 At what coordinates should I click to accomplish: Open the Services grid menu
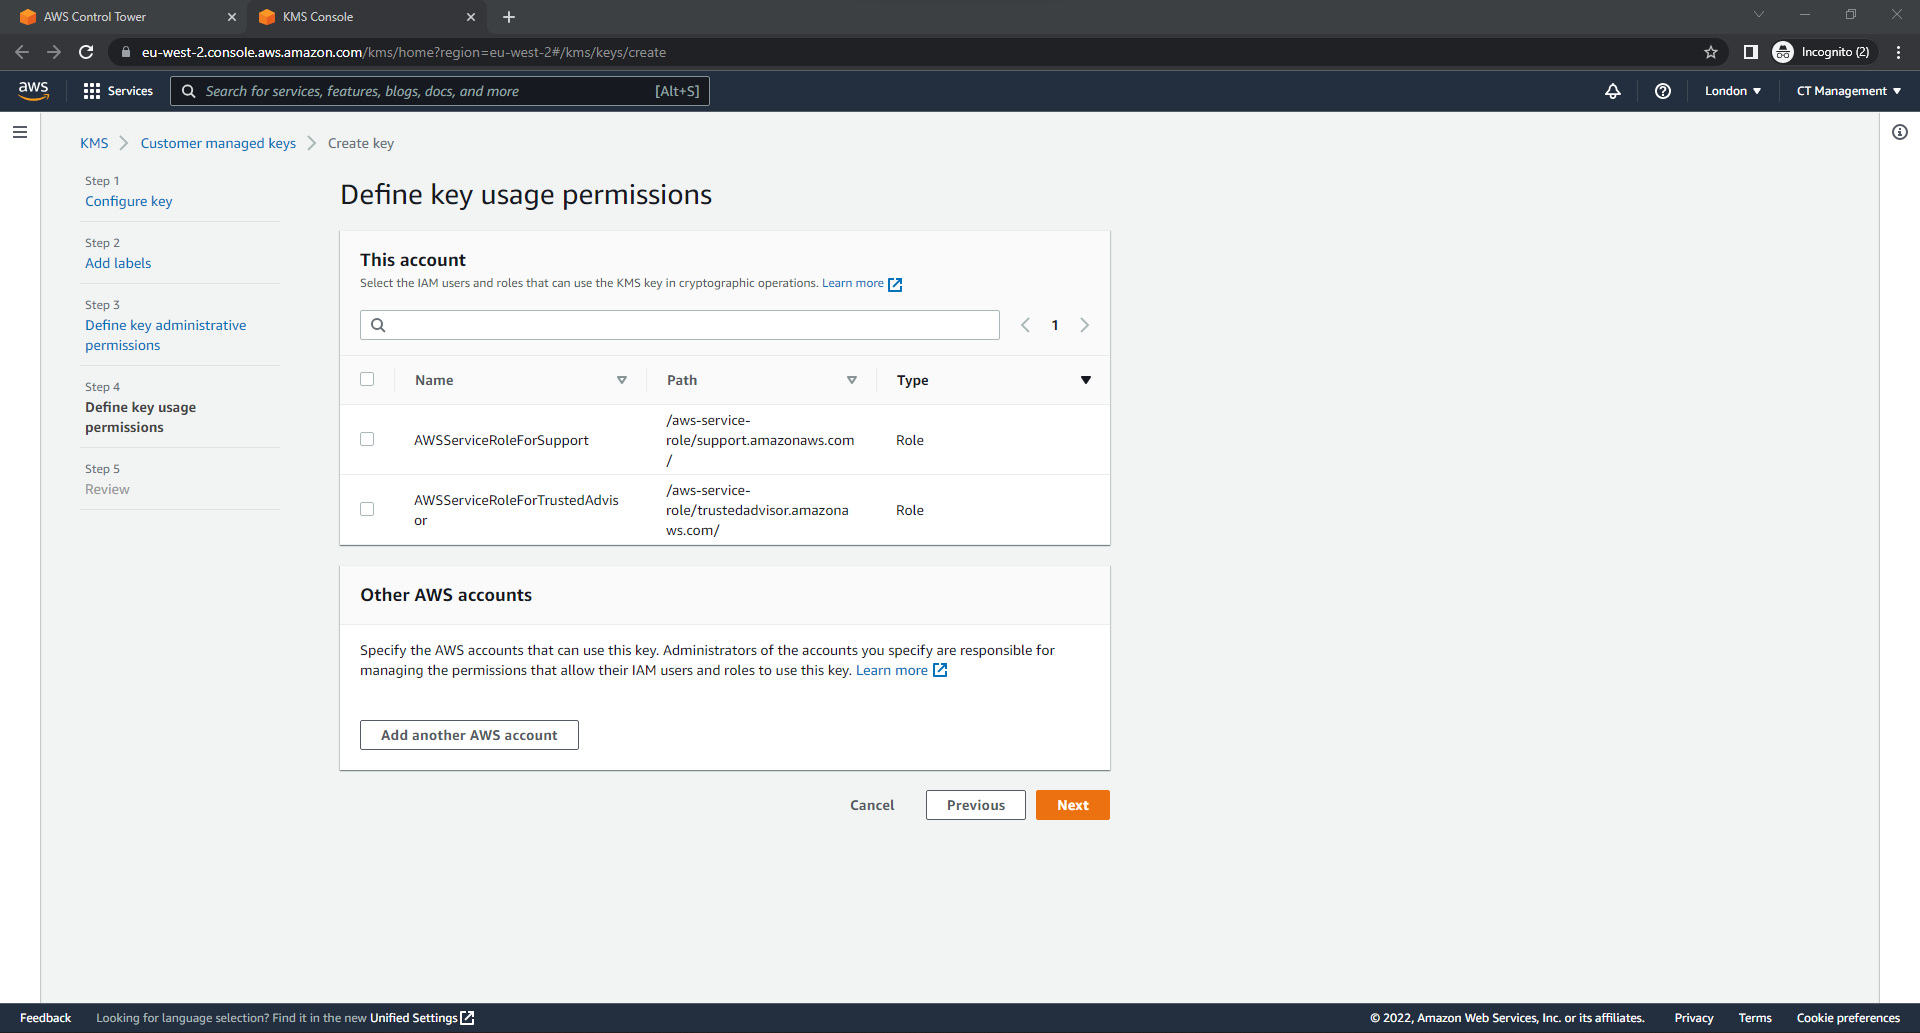tap(117, 91)
